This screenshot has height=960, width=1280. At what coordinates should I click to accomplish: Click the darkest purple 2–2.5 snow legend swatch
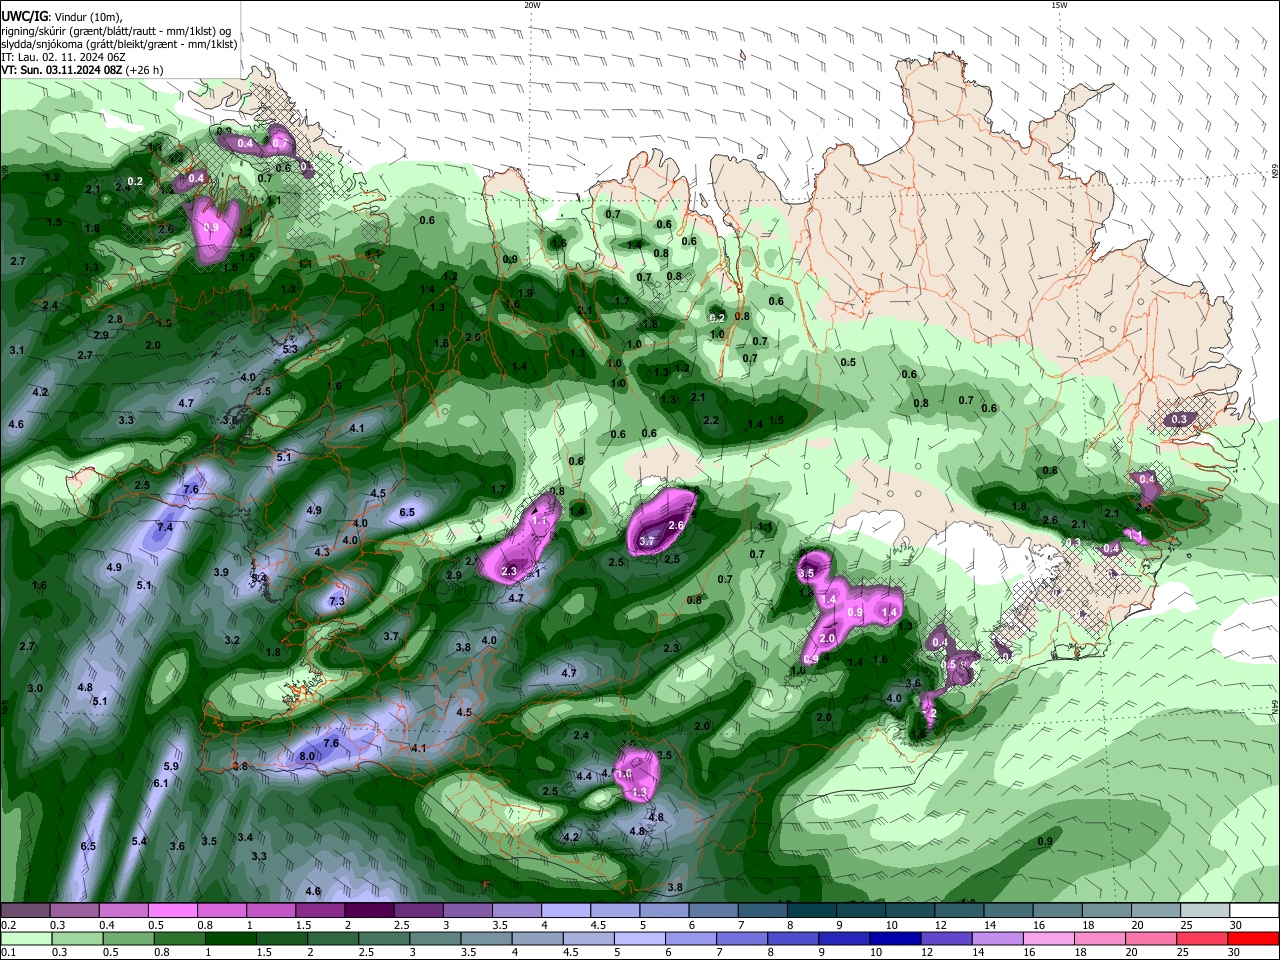point(369,911)
